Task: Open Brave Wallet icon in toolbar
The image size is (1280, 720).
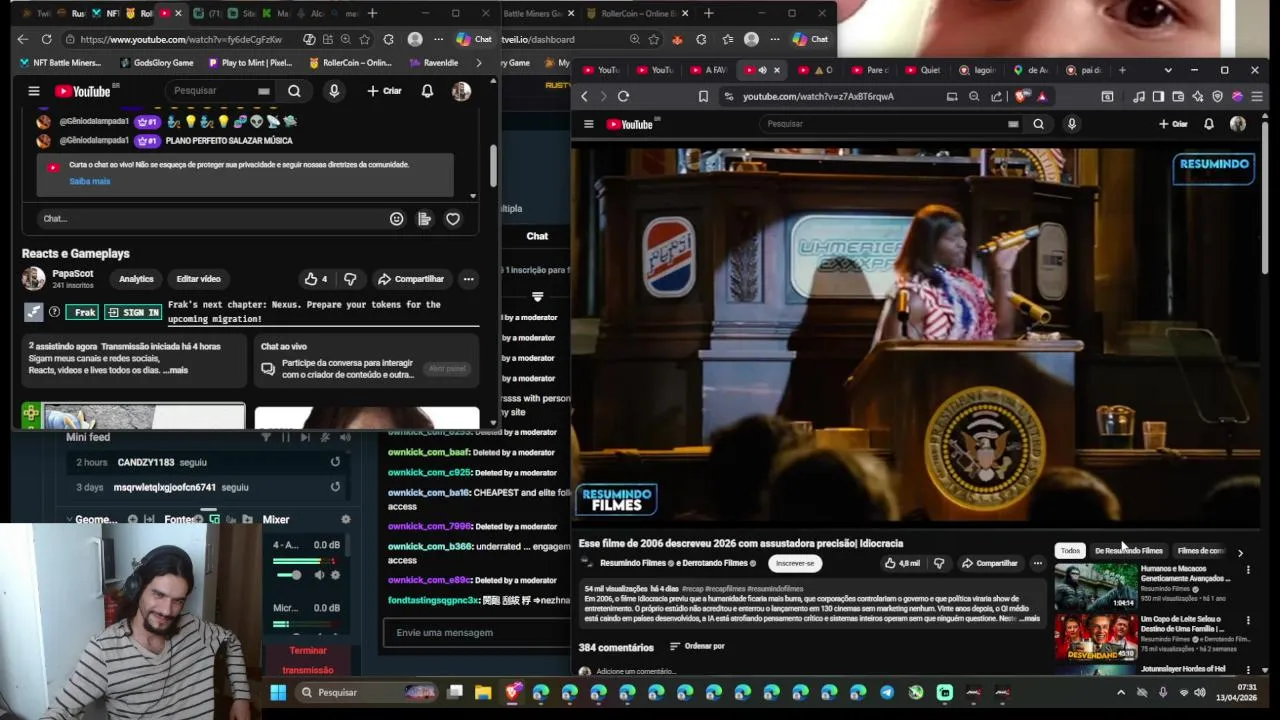Action: click(1177, 96)
